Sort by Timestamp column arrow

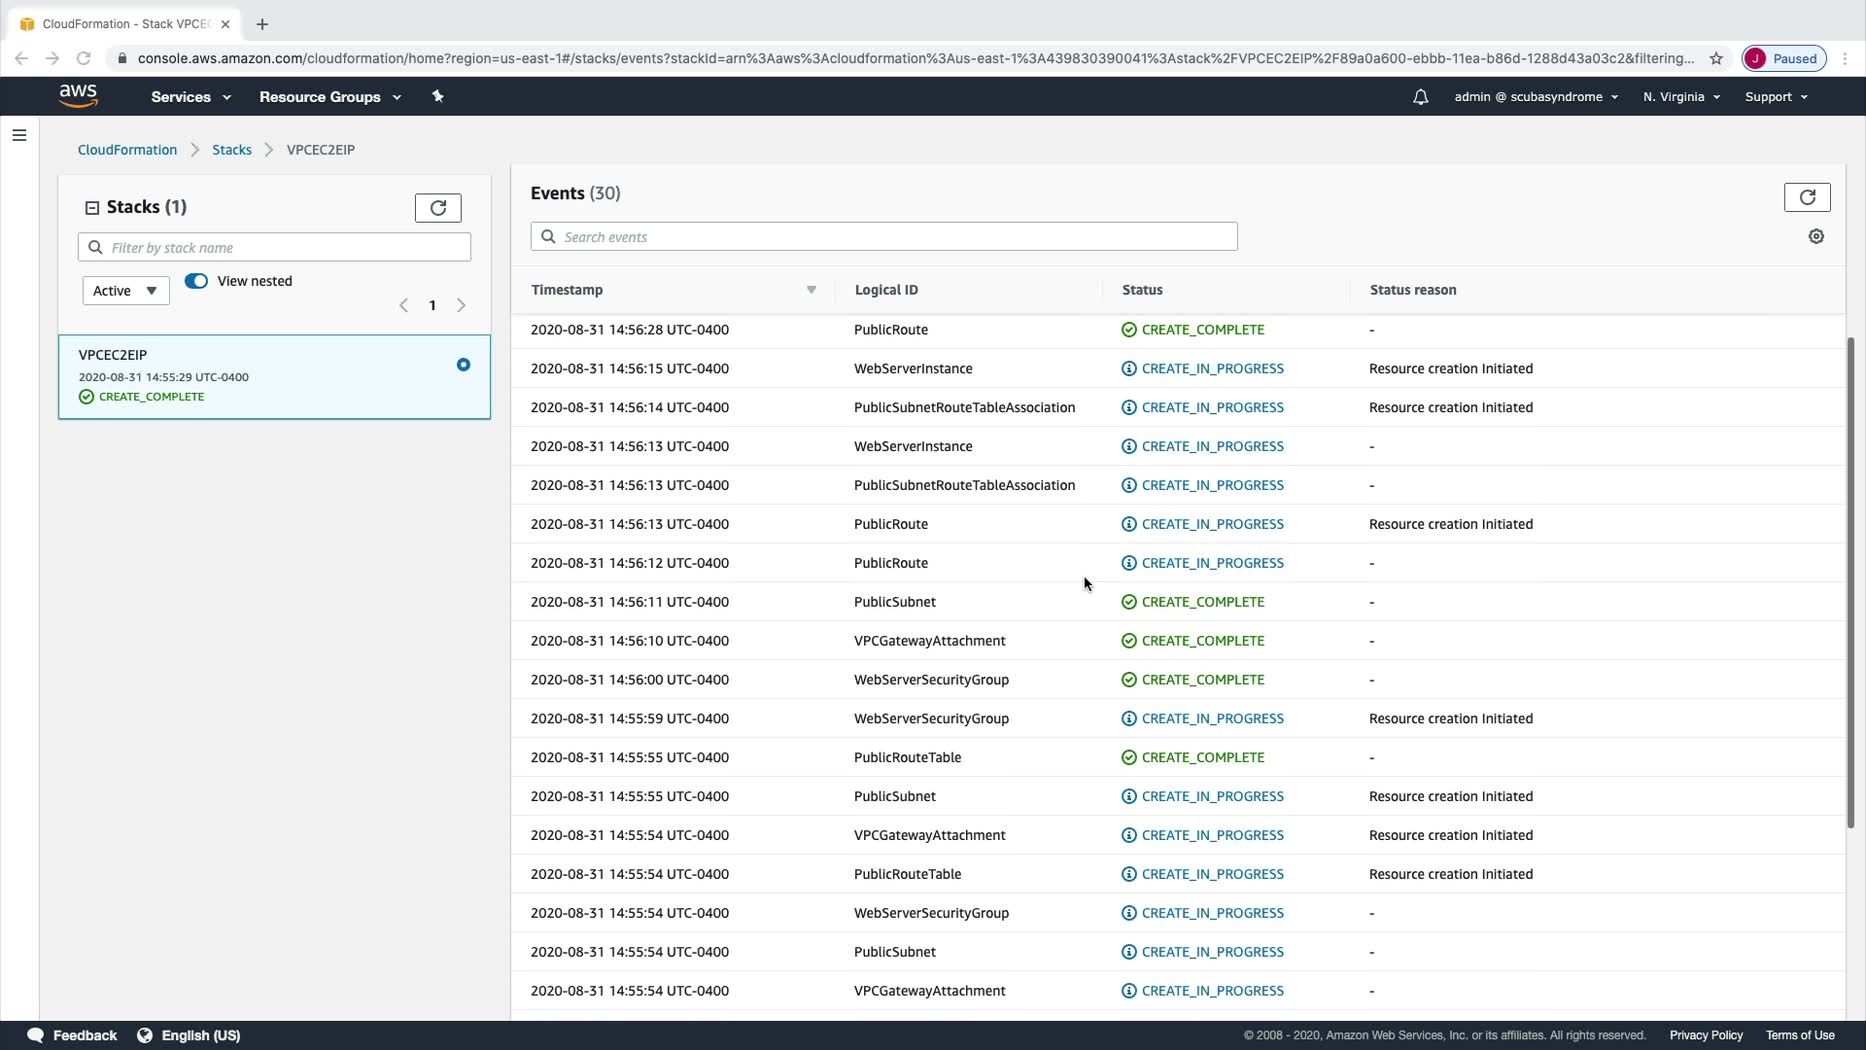[x=811, y=290]
